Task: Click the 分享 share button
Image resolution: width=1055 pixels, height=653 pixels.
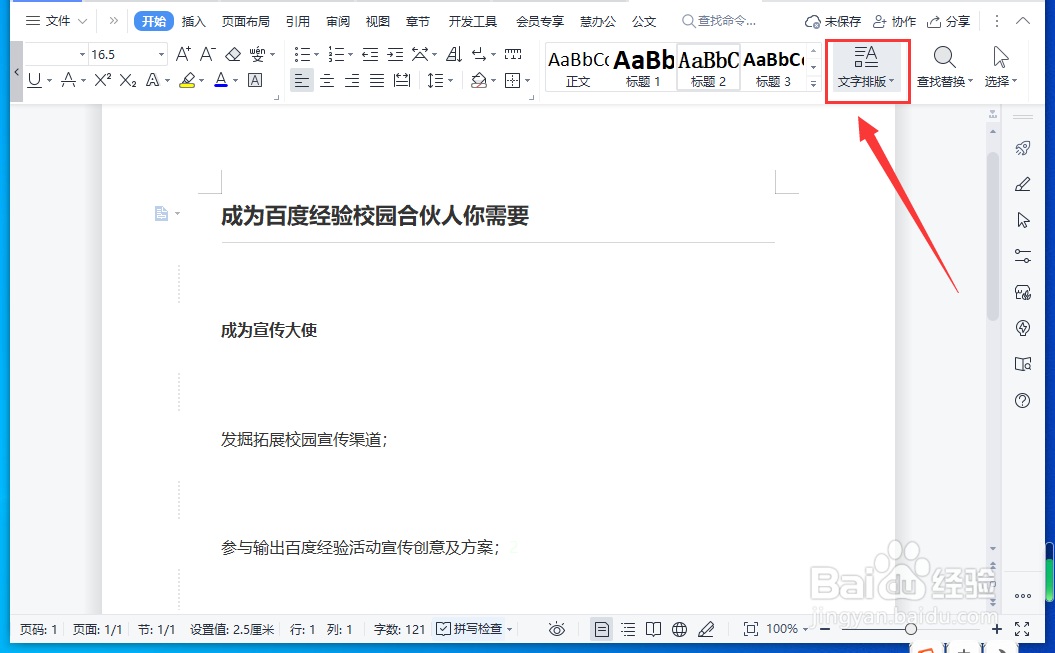Action: 949,22
